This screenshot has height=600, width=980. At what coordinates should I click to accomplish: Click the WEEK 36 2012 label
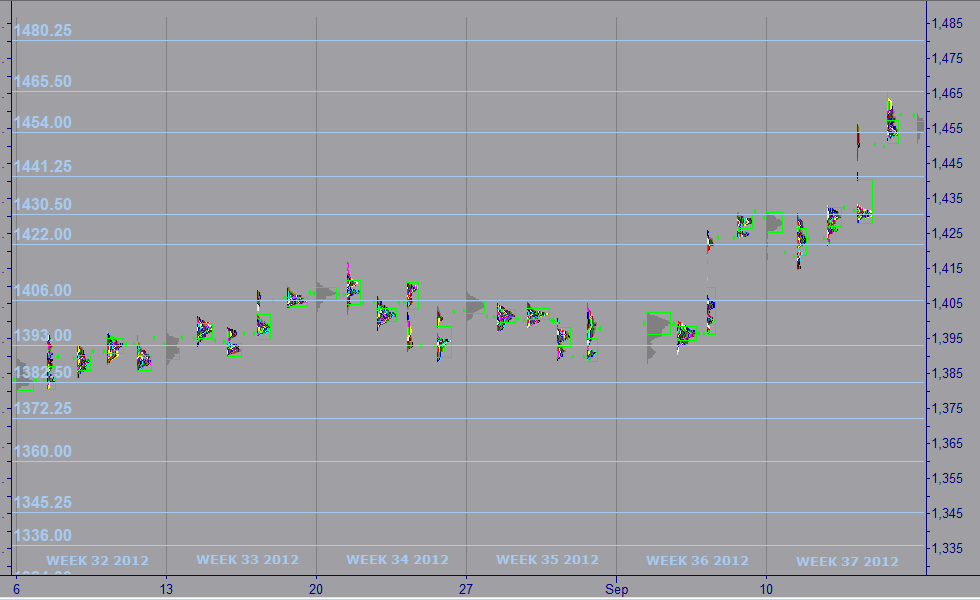click(x=697, y=561)
